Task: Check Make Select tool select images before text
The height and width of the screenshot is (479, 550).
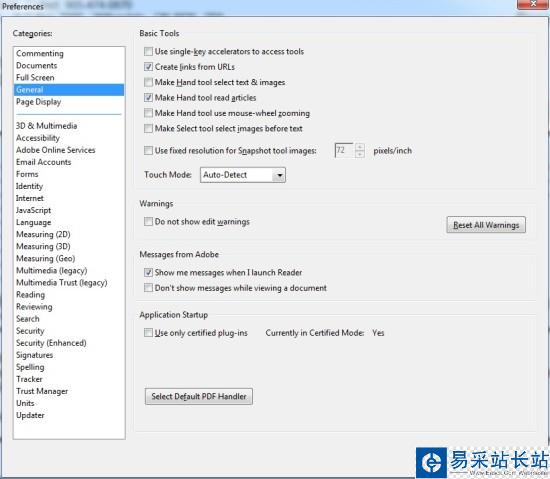Action: [148, 128]
